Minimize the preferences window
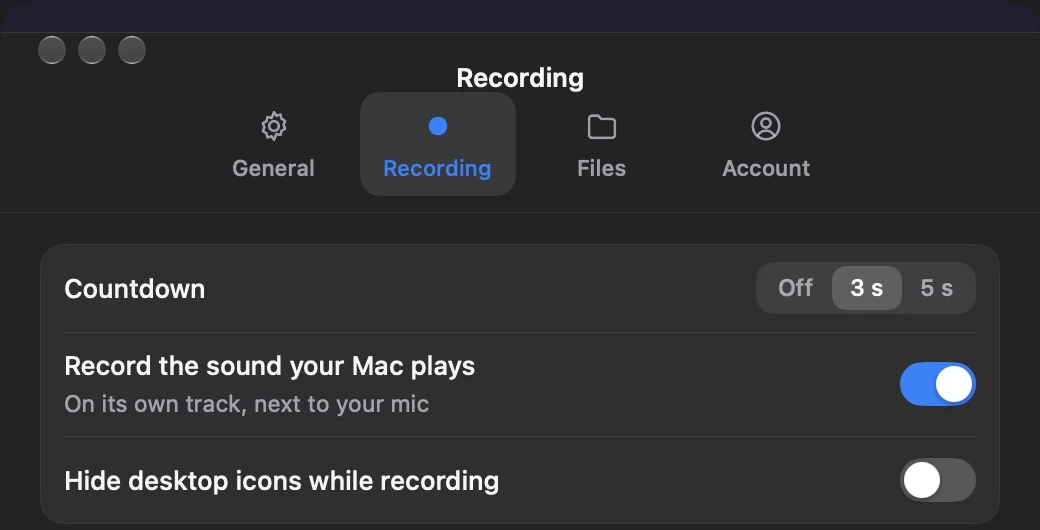Image resolution: width=1040 pixels, height=530 pixels. point(92,50)
